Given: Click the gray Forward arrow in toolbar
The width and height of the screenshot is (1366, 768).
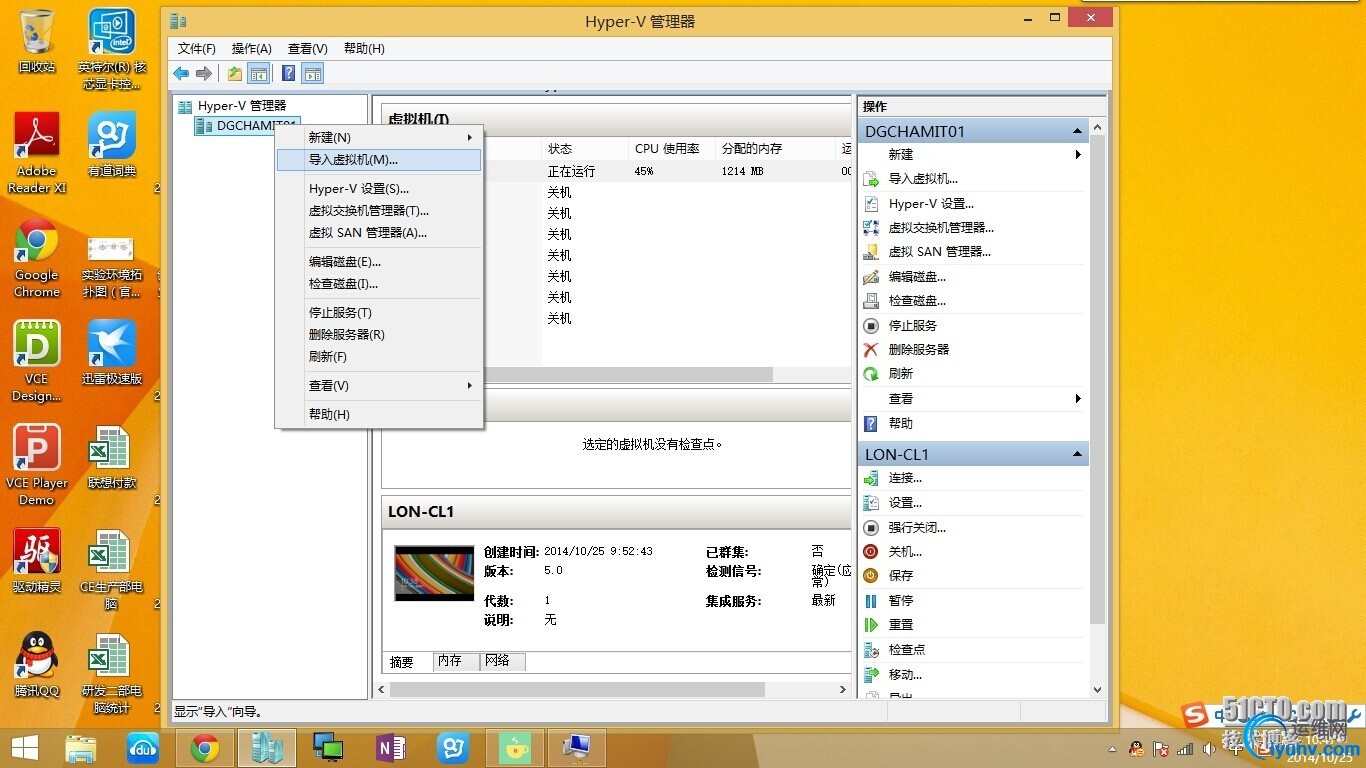Looking at the screenshot, I should tap(204, 73).
